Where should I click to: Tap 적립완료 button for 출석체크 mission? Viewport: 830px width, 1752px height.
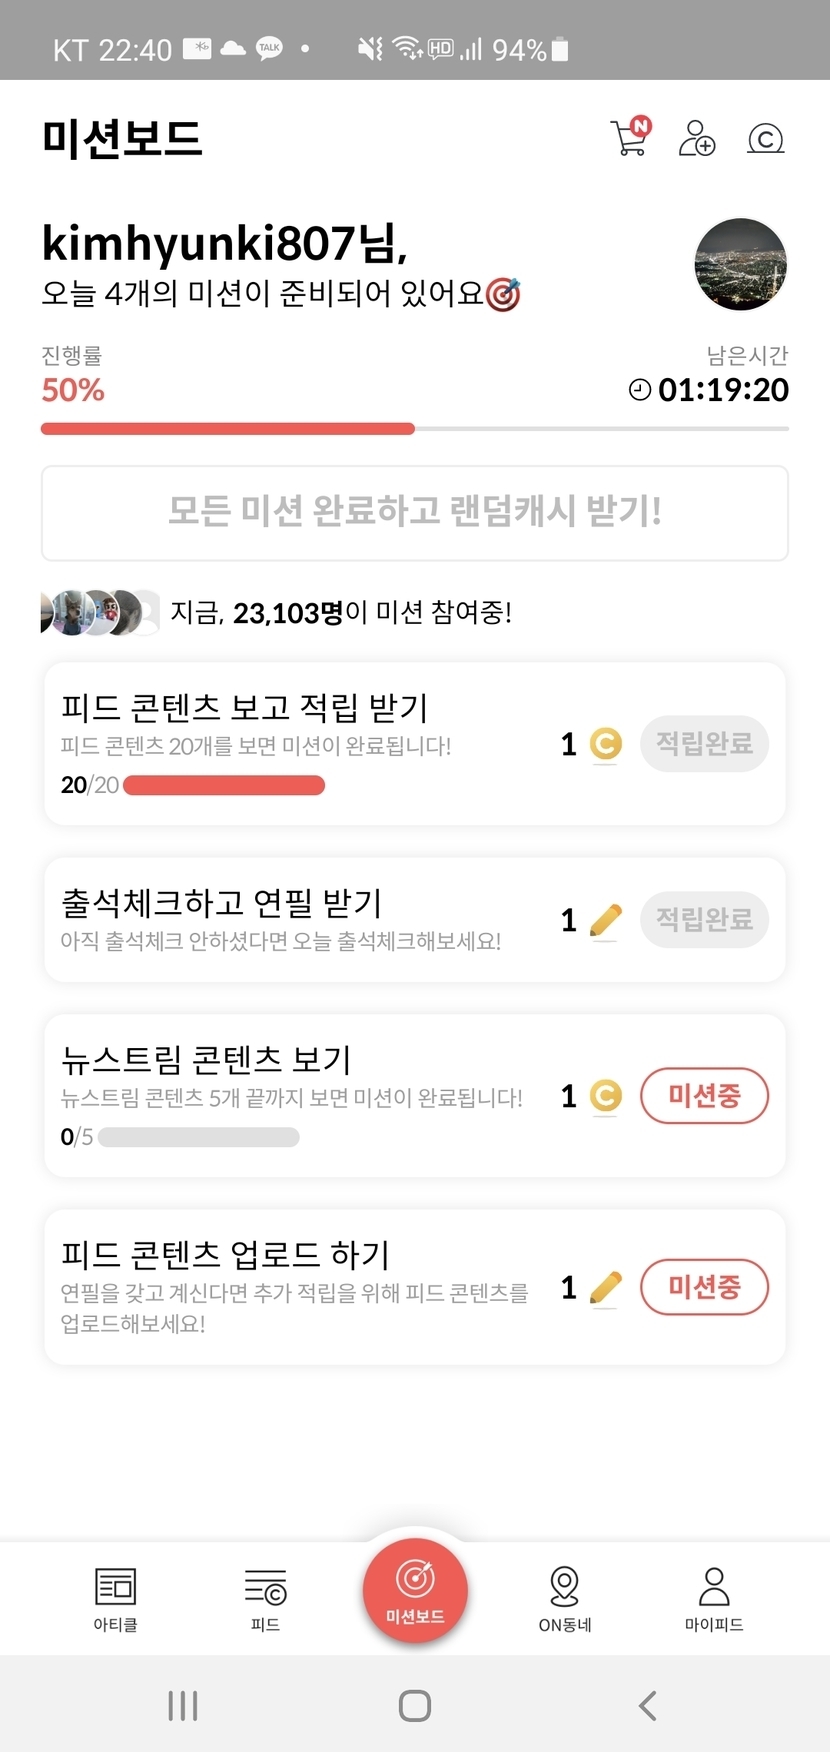coord(704,919)
